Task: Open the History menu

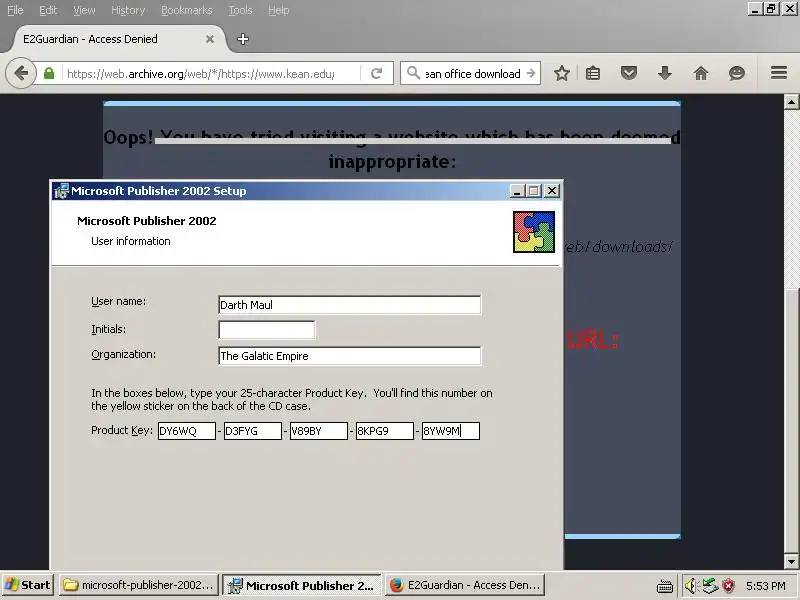Action: click(x=128, y=10)
